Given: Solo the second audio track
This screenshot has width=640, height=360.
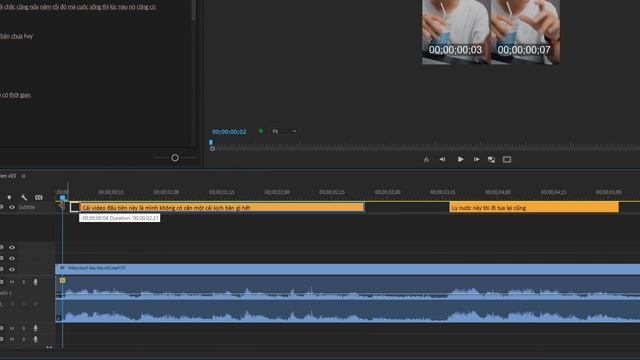Looking at the screenshot, I should click(x=24, y=328).
